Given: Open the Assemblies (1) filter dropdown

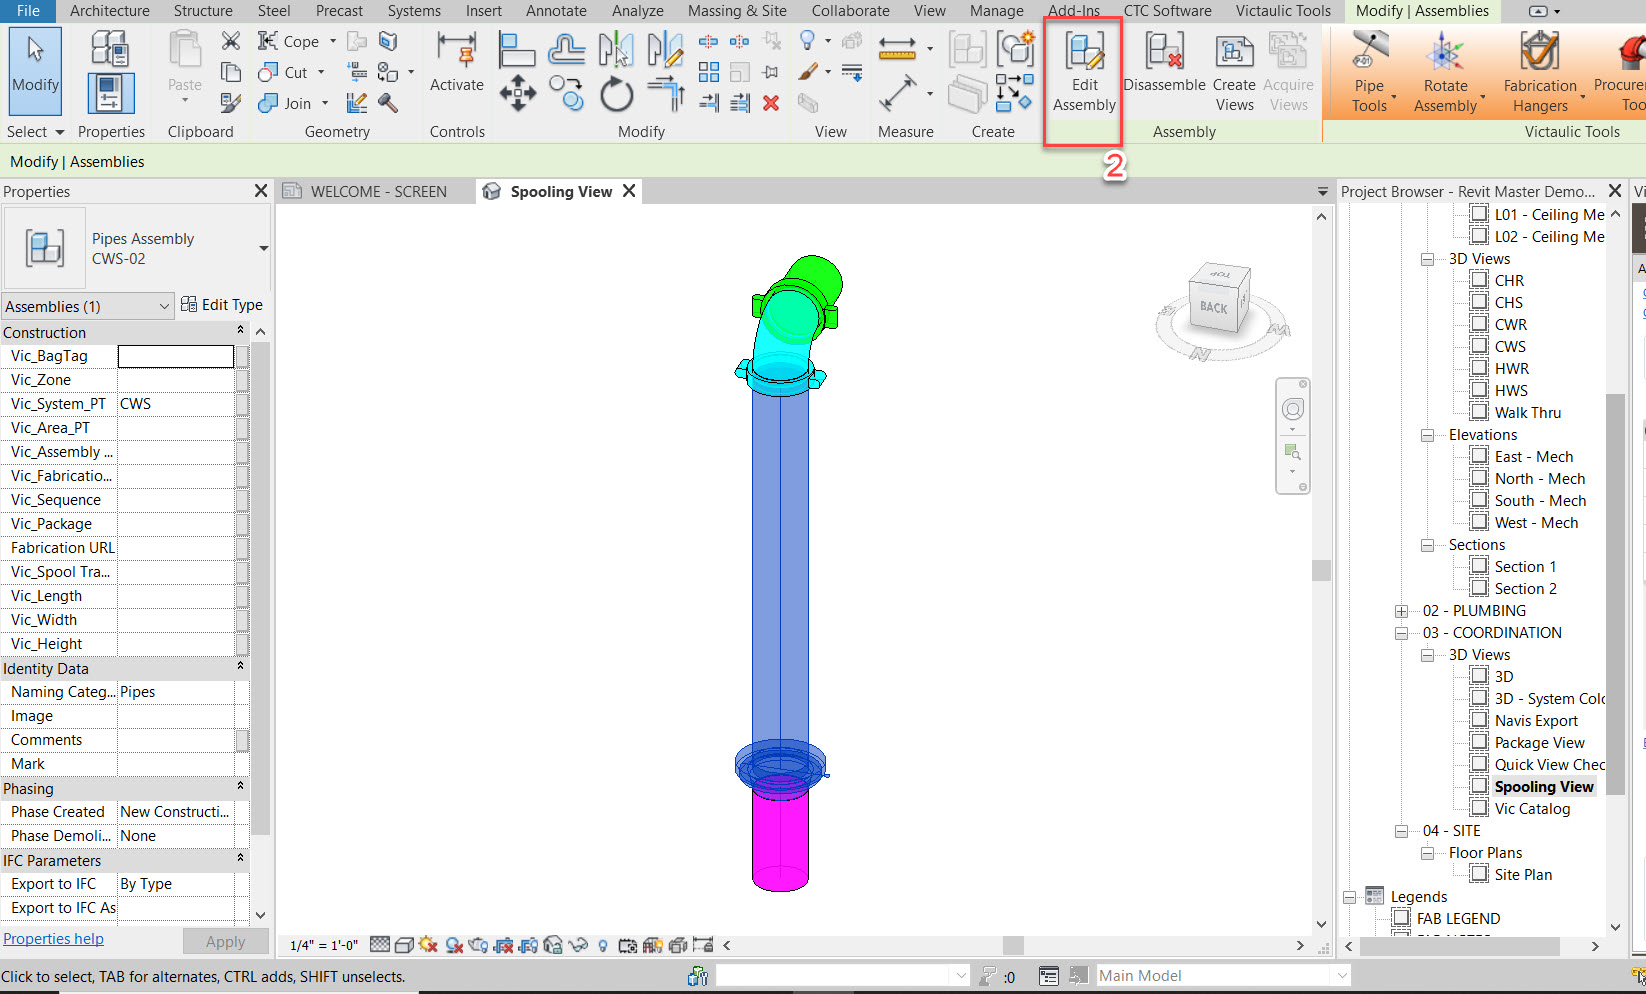Looking at the screenshot, I should pos(88,306).
